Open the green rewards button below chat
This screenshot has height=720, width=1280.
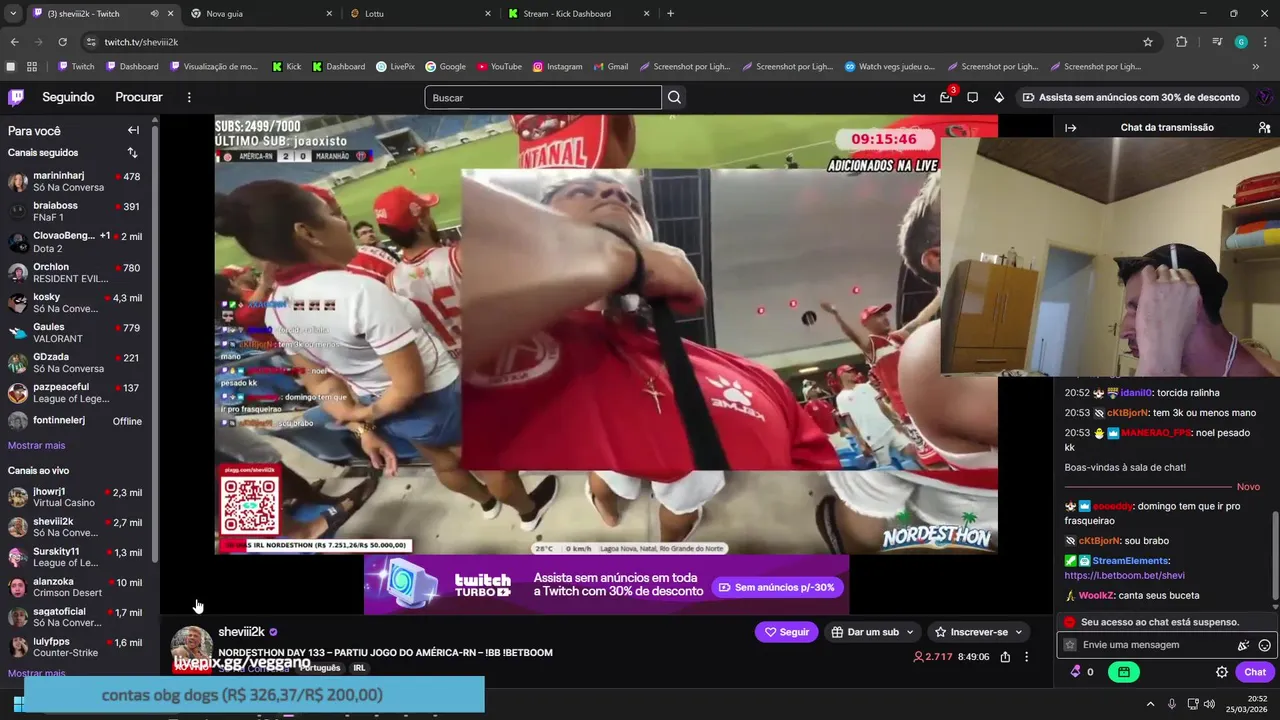click(1123, 672)
